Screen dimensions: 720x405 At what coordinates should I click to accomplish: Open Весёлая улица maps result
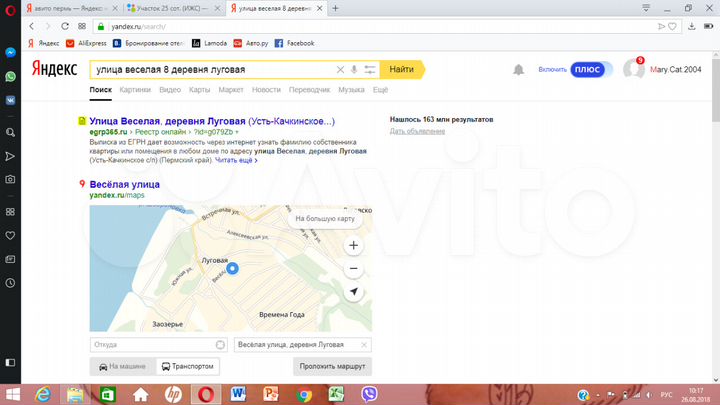[124, 185]
